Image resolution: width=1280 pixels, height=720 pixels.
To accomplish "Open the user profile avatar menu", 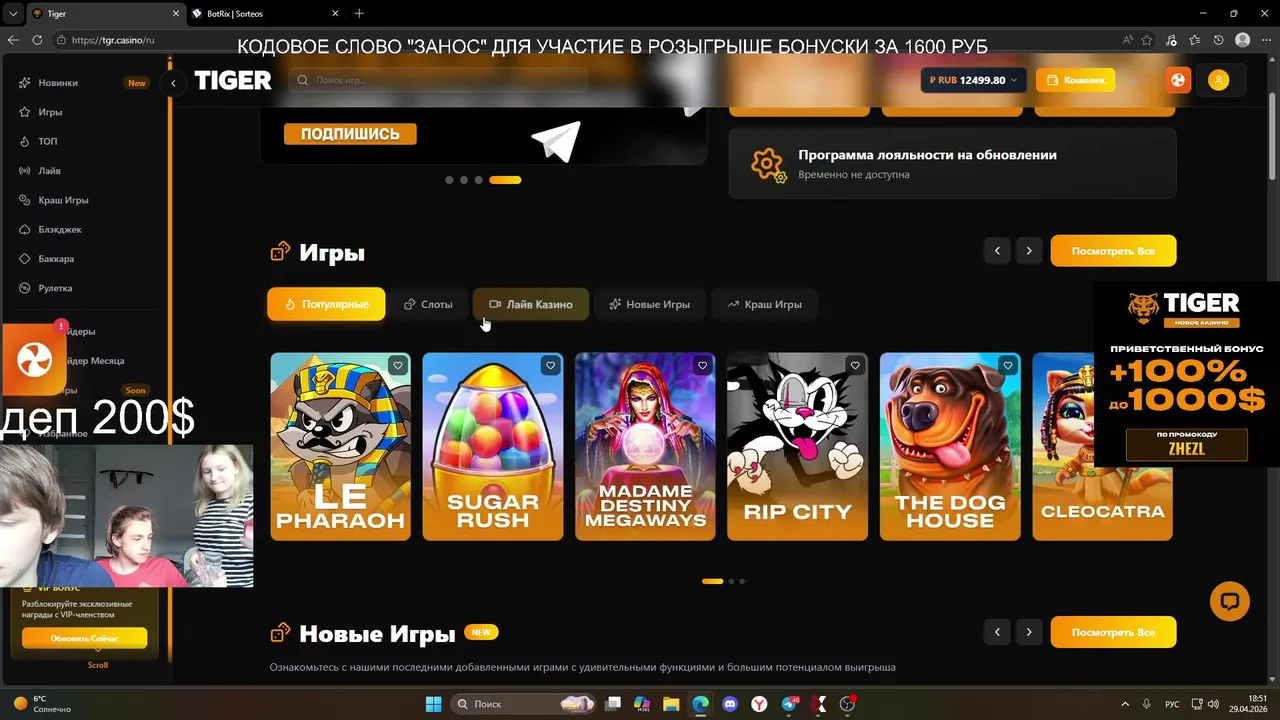I will (1218, 80).
